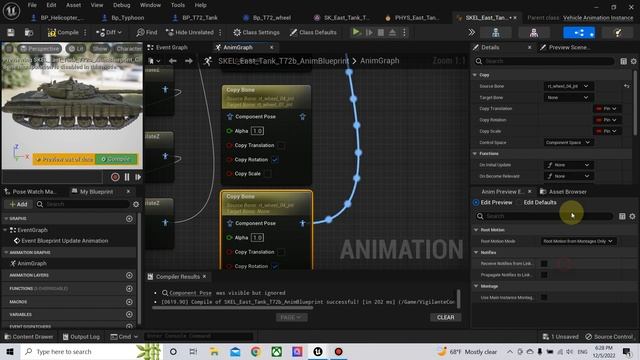Start simulation with green Play icon

(x=356, y=32)
